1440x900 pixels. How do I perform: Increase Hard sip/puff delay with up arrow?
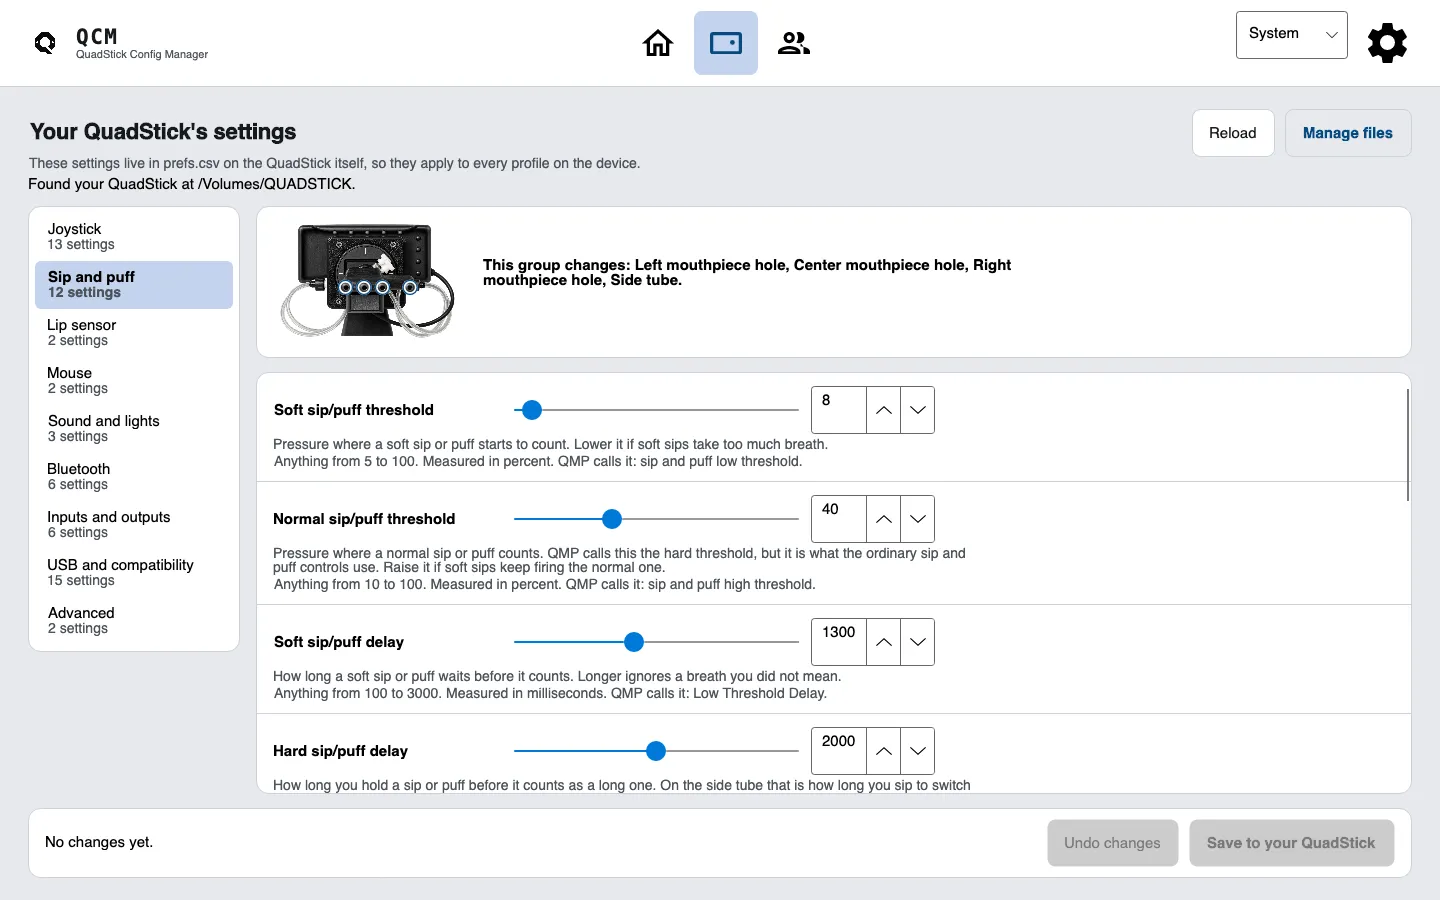(884, 751)
